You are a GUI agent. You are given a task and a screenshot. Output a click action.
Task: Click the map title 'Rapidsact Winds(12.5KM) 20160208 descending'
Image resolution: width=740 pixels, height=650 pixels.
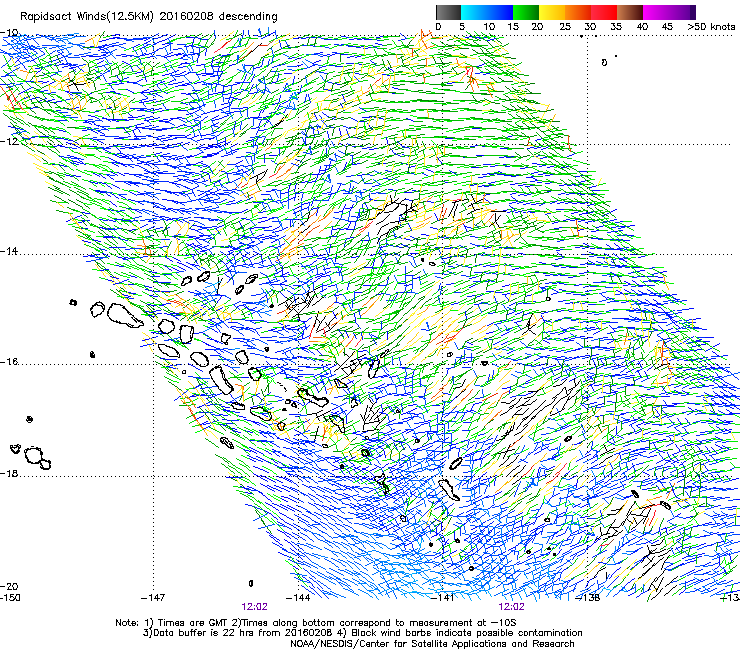click(149, 17)
